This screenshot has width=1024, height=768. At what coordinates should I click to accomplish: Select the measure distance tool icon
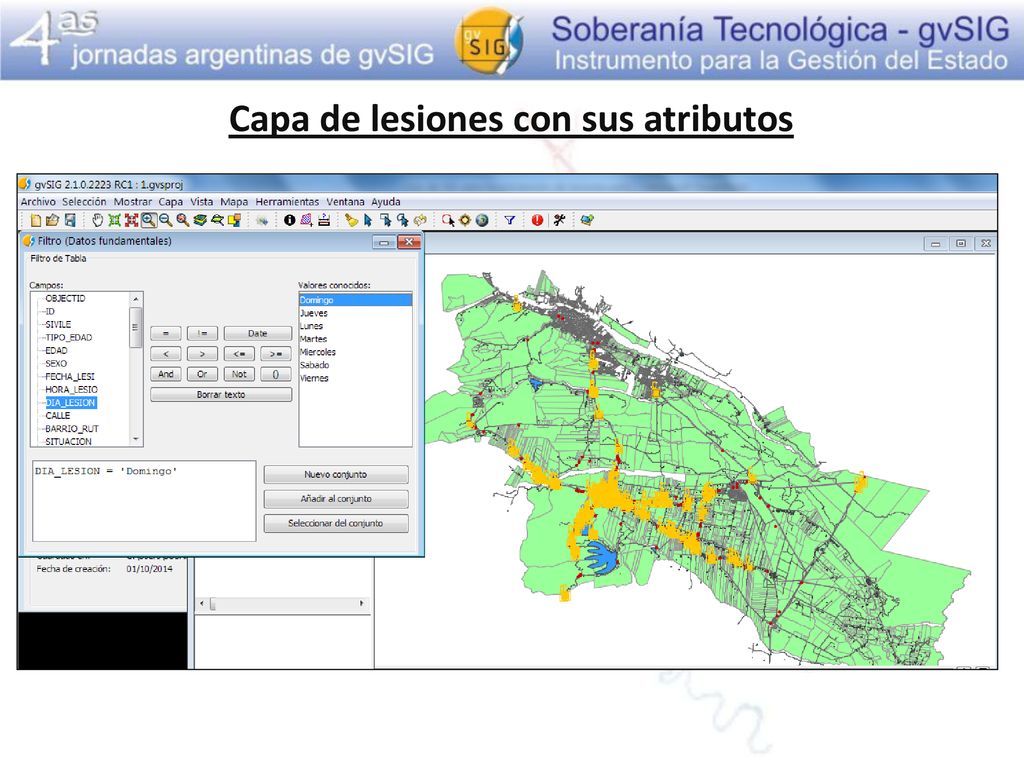click(x=324, y=220)
